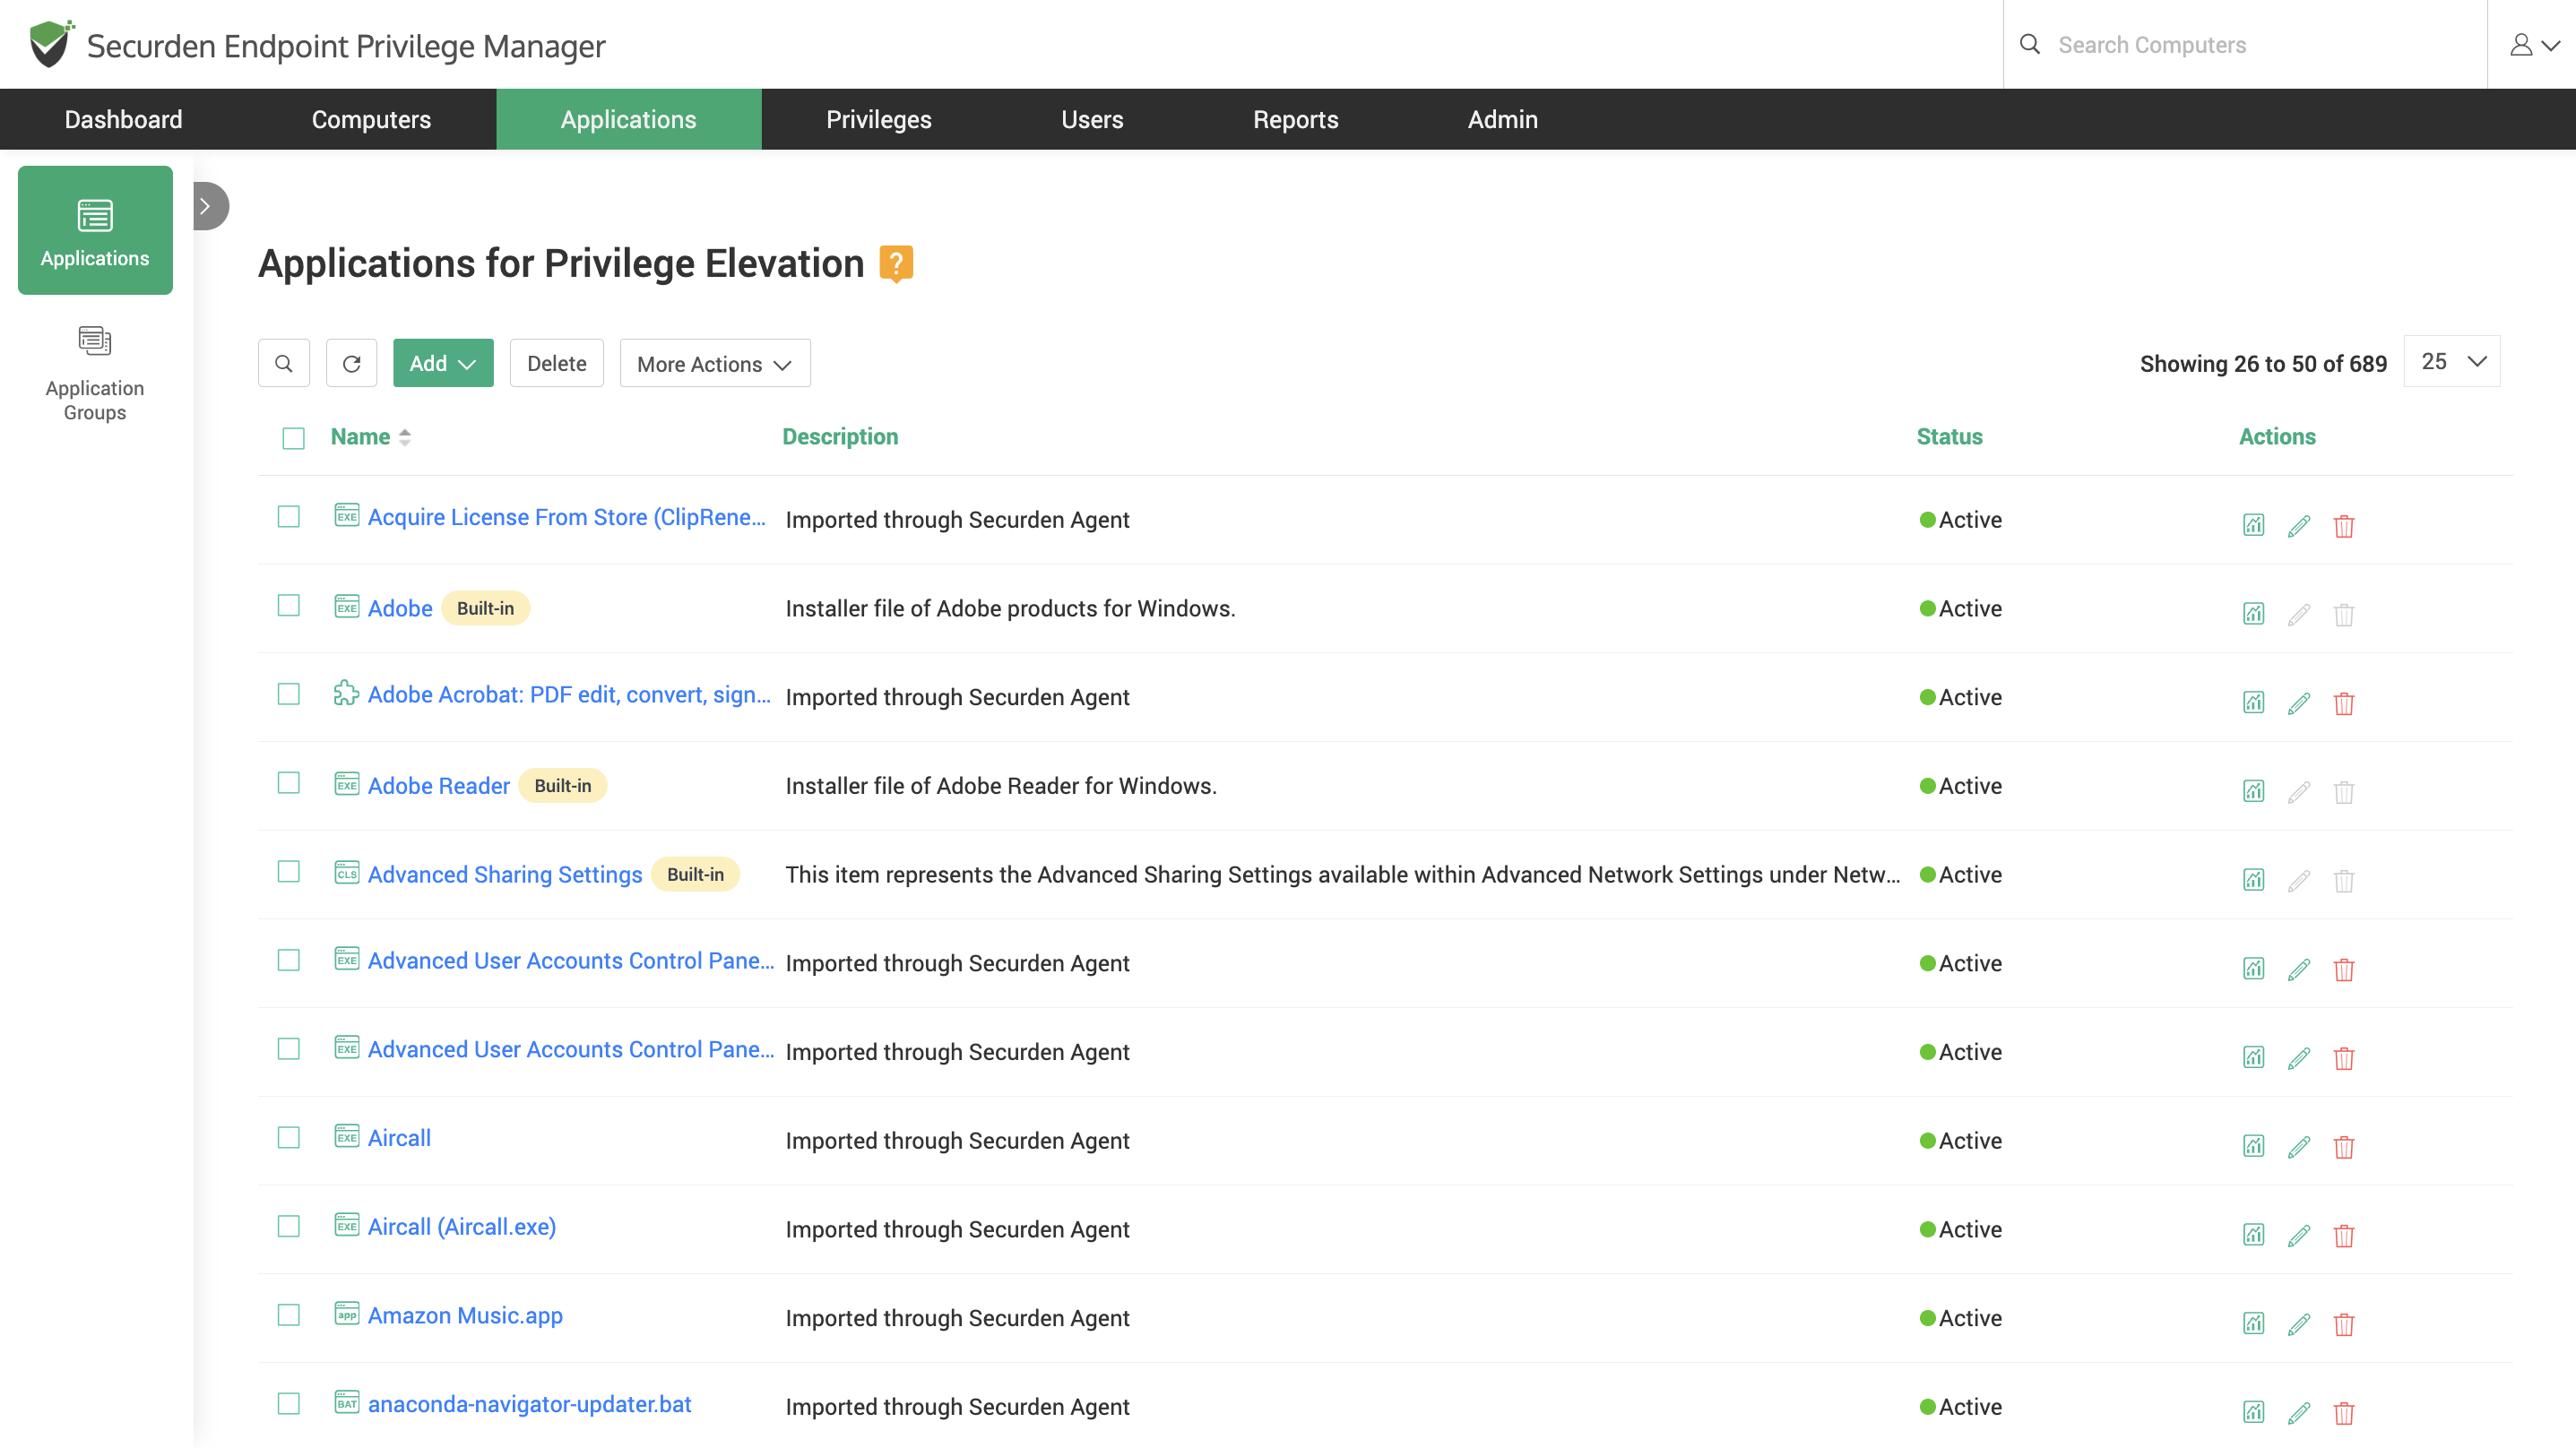Open the Advanced Sharing Settings link

[505, 874]
